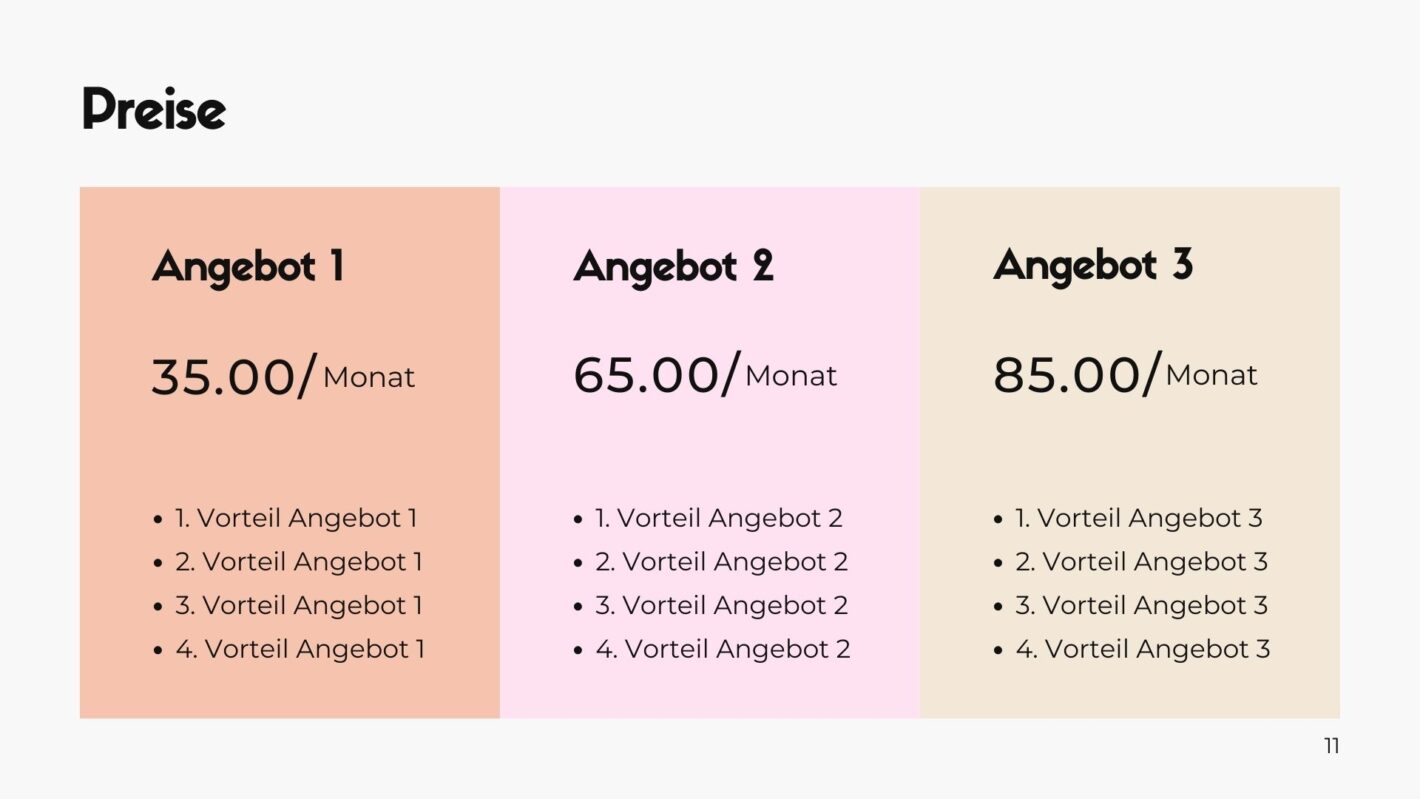This screenshot has height=799, width=1420.
Task: Click the Angebot 3 heading
Action: 1093,267
